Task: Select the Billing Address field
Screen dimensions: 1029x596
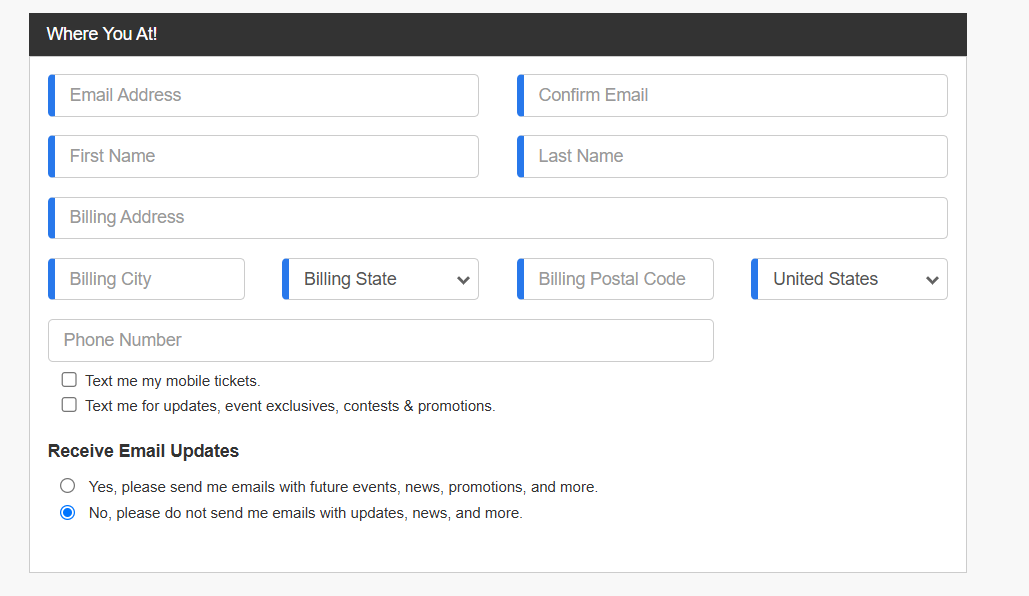Action: click(497, 217)
